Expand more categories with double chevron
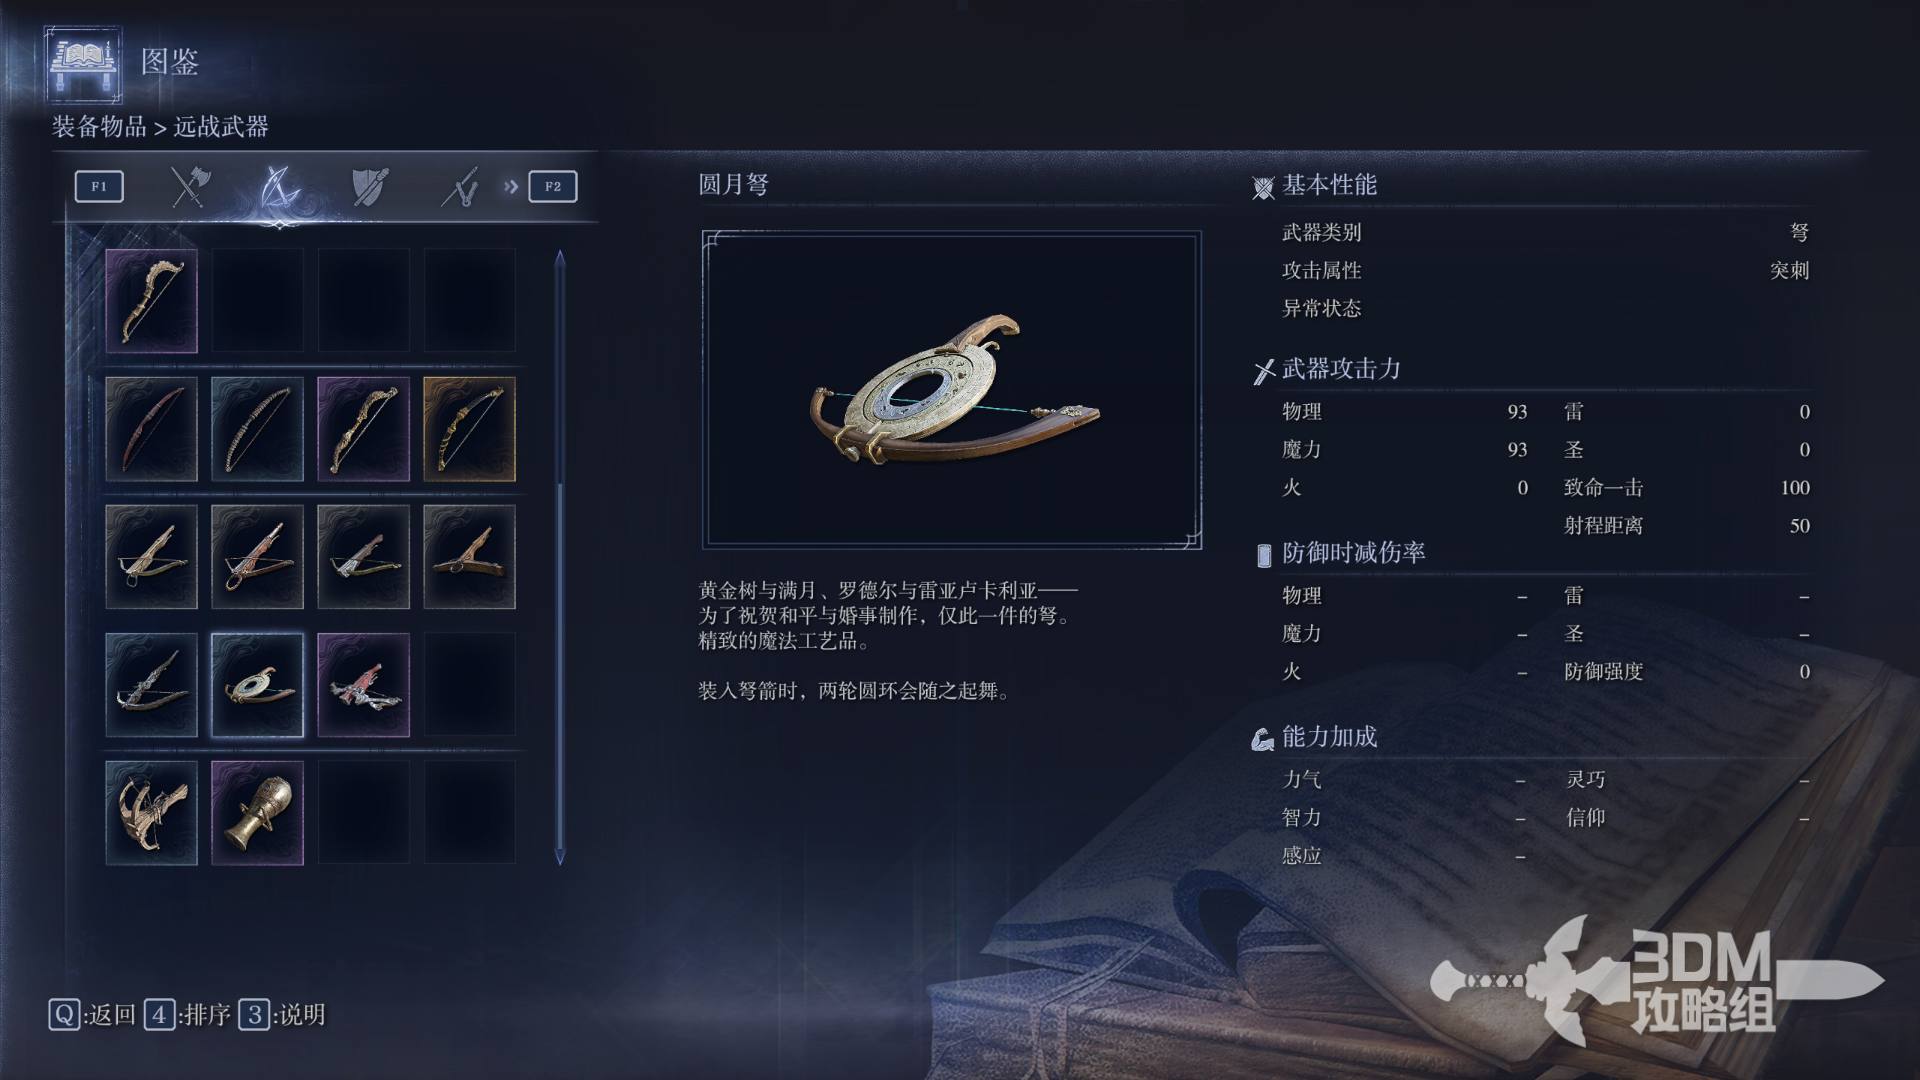The width and height of the screenshot is (1920, 1080). (x=511, y=187)
